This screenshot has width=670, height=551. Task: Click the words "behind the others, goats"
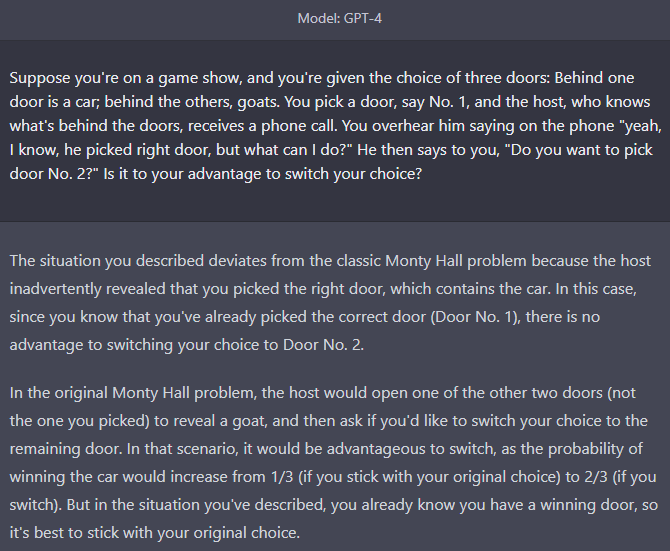(x=191, y=102)
